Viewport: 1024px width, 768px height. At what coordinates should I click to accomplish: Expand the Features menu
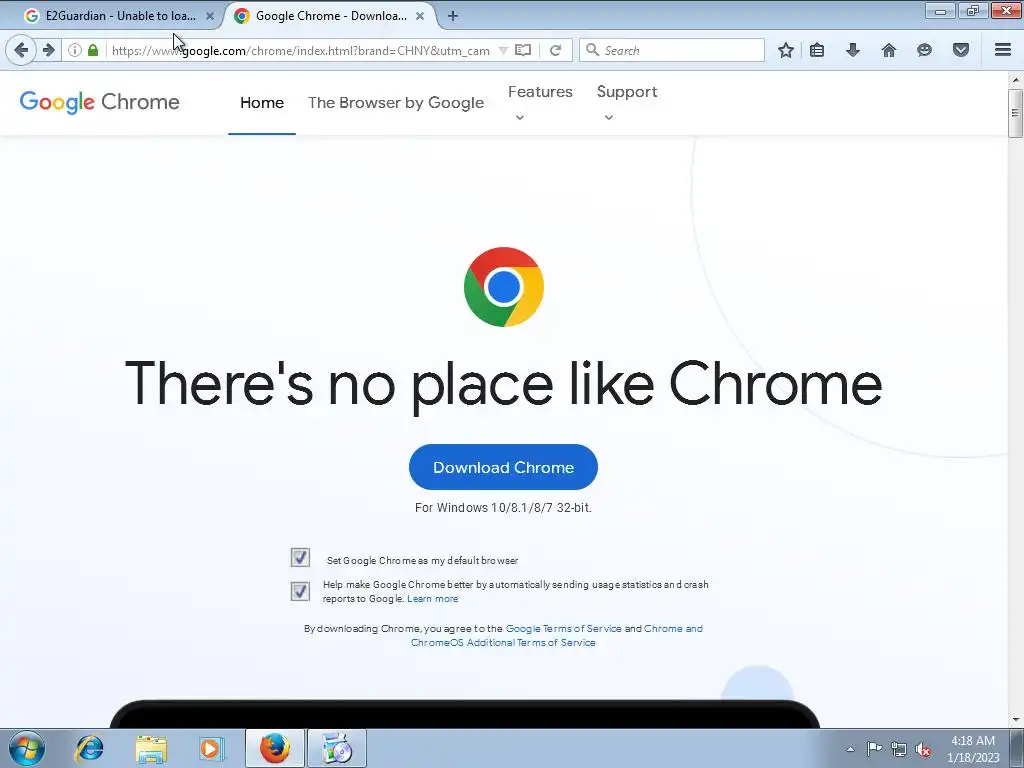540,103
